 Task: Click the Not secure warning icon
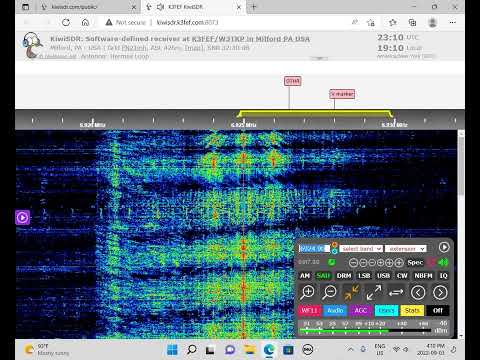(x=109, y=22)
